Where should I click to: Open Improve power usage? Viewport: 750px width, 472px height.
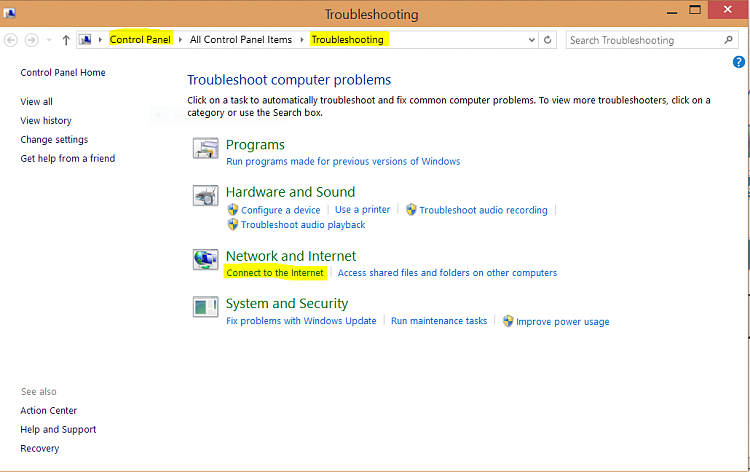coord(562,322)
